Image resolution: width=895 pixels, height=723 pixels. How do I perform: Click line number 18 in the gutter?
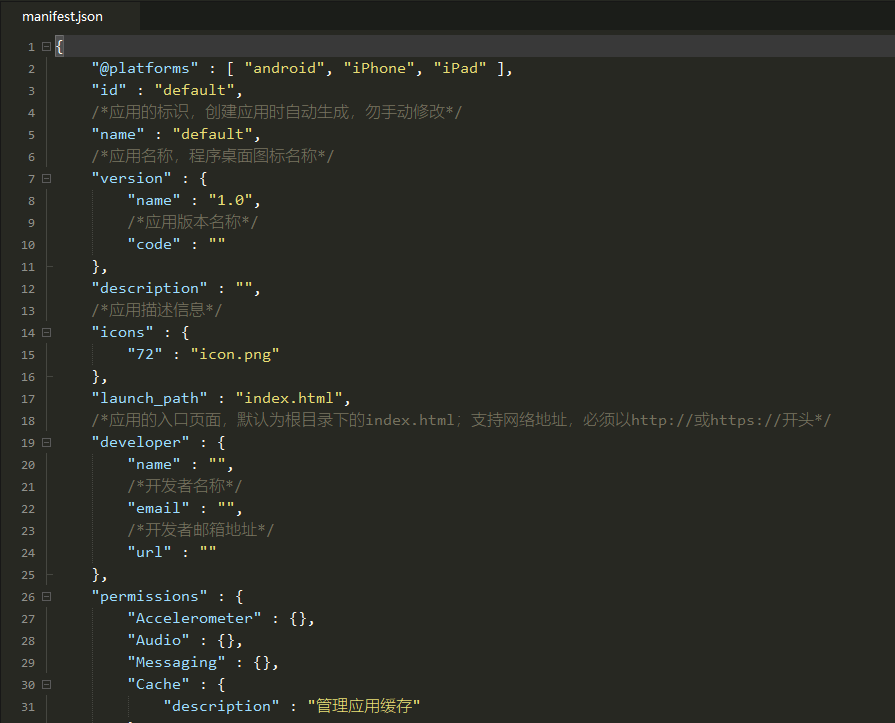tap(28, 421)
